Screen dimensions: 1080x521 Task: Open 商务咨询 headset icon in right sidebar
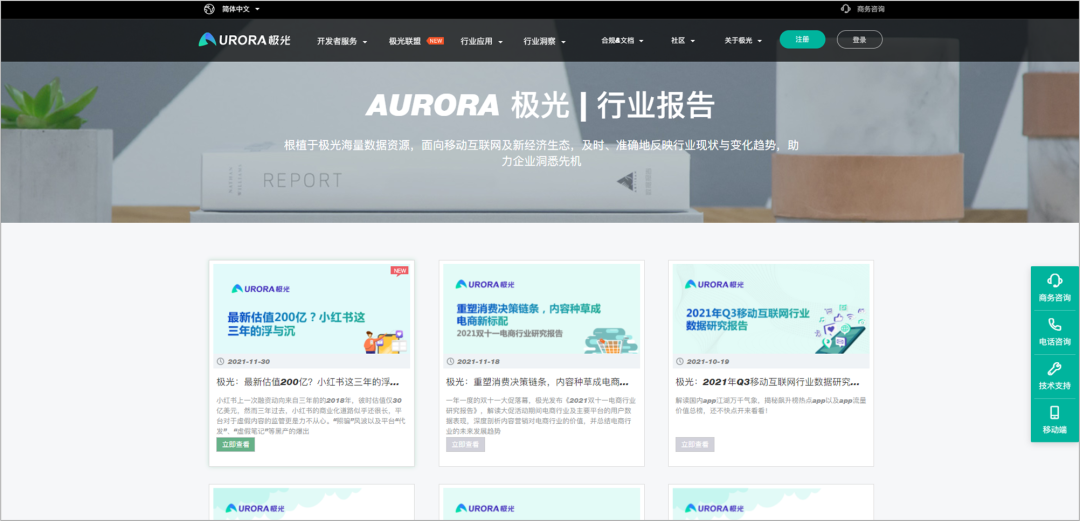(1054, 281)
